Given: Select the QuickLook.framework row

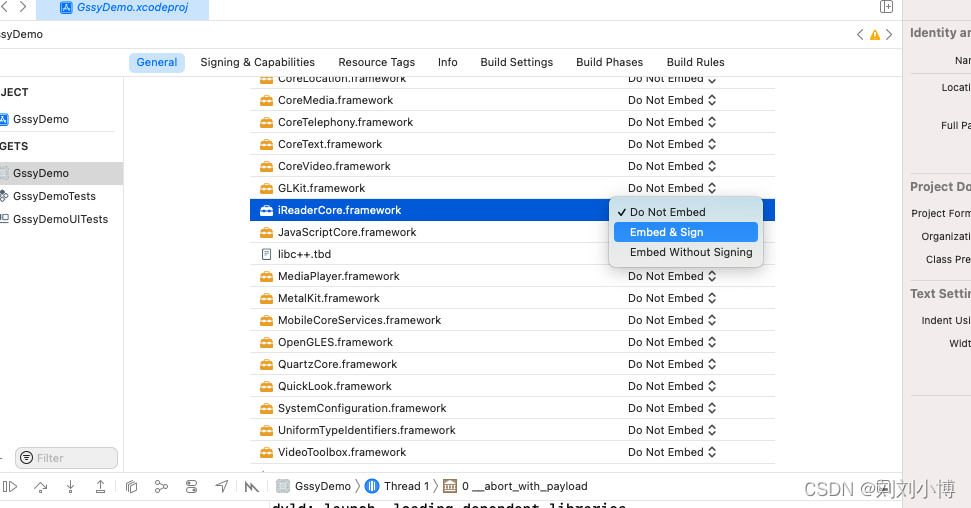Looking at the screenshot, I should [512, 386].
